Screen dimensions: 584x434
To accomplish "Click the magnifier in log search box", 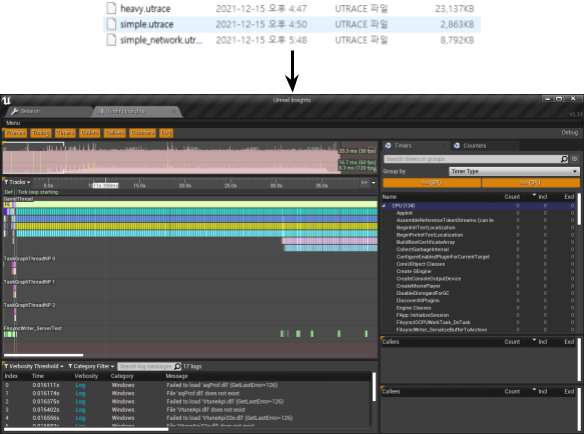I will point(177,367).
